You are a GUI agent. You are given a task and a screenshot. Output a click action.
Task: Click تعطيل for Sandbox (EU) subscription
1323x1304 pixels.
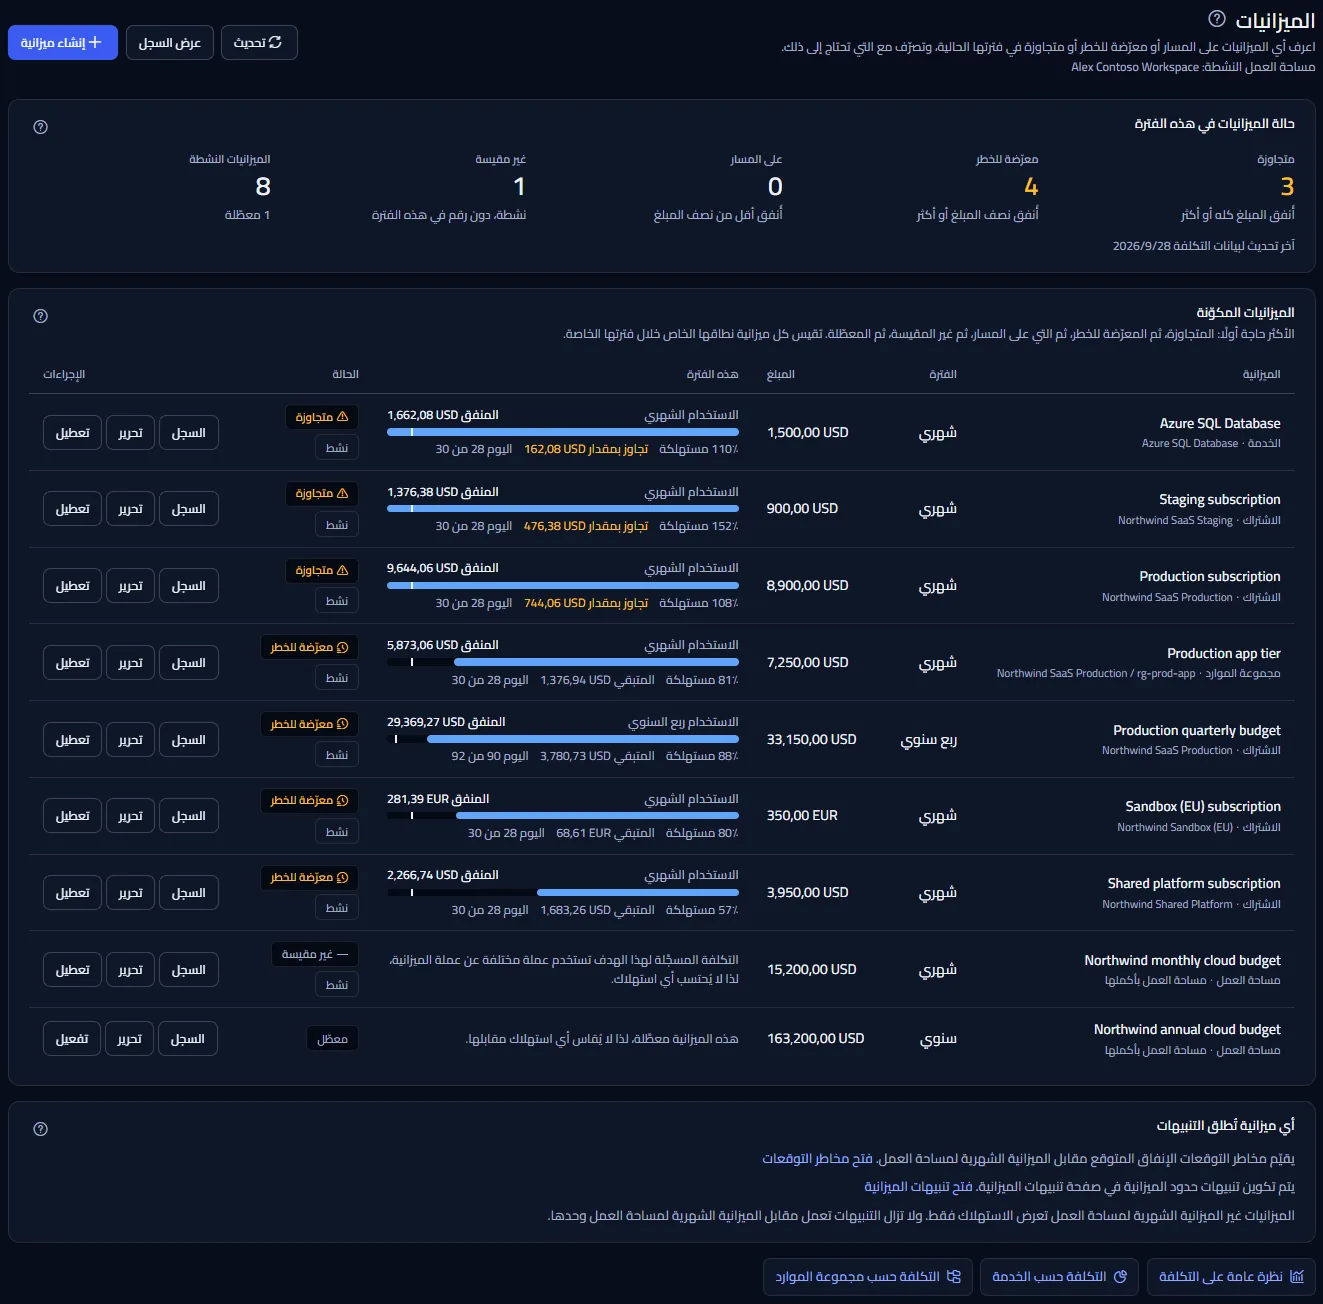pyautogui.click(x=73, y=816)
